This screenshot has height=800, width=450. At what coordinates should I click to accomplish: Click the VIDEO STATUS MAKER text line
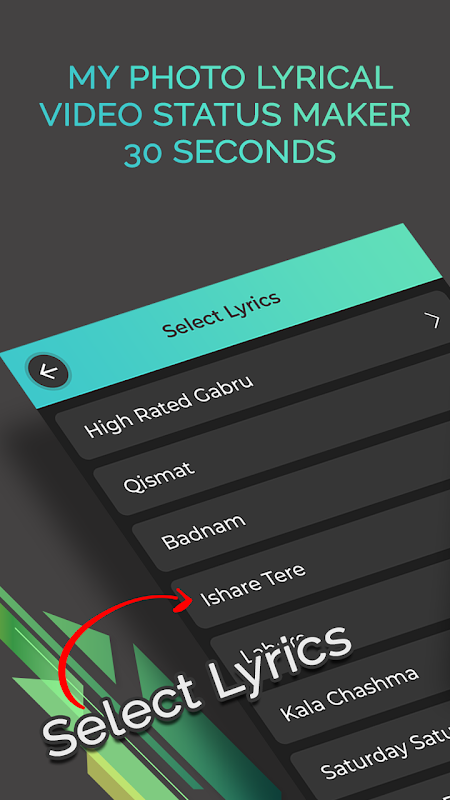coord(225,114)
